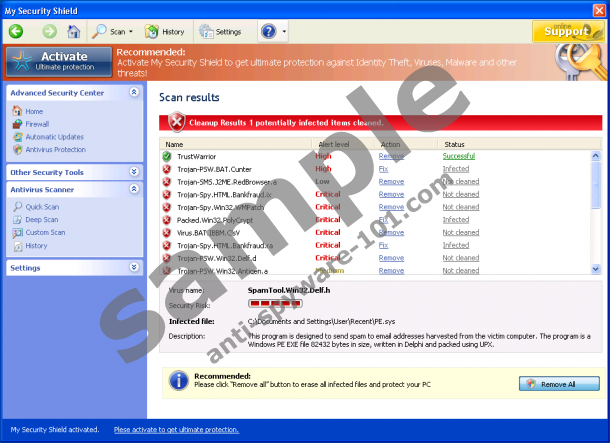Open the Scan dropdown in the toolbar
The image size is (610, 443).
tap(112, 31)
